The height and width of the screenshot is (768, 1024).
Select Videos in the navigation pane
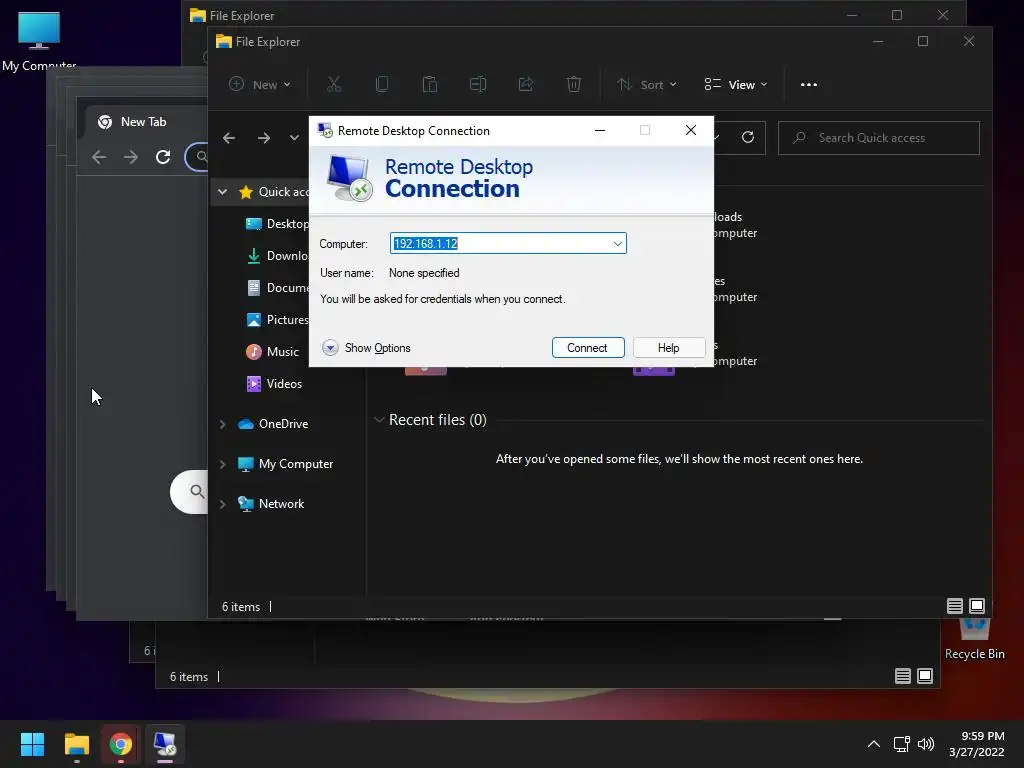pyautogui.click(x=274, y=383)
